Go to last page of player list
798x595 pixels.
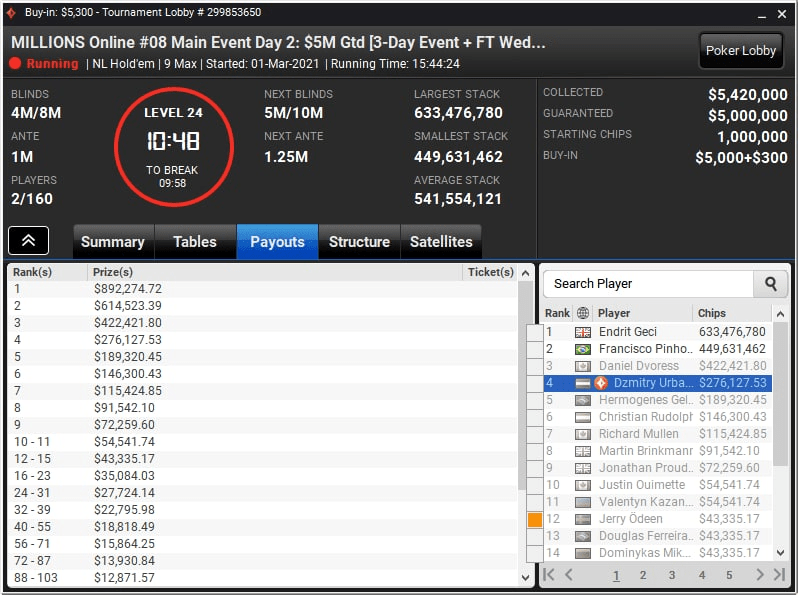779,575
